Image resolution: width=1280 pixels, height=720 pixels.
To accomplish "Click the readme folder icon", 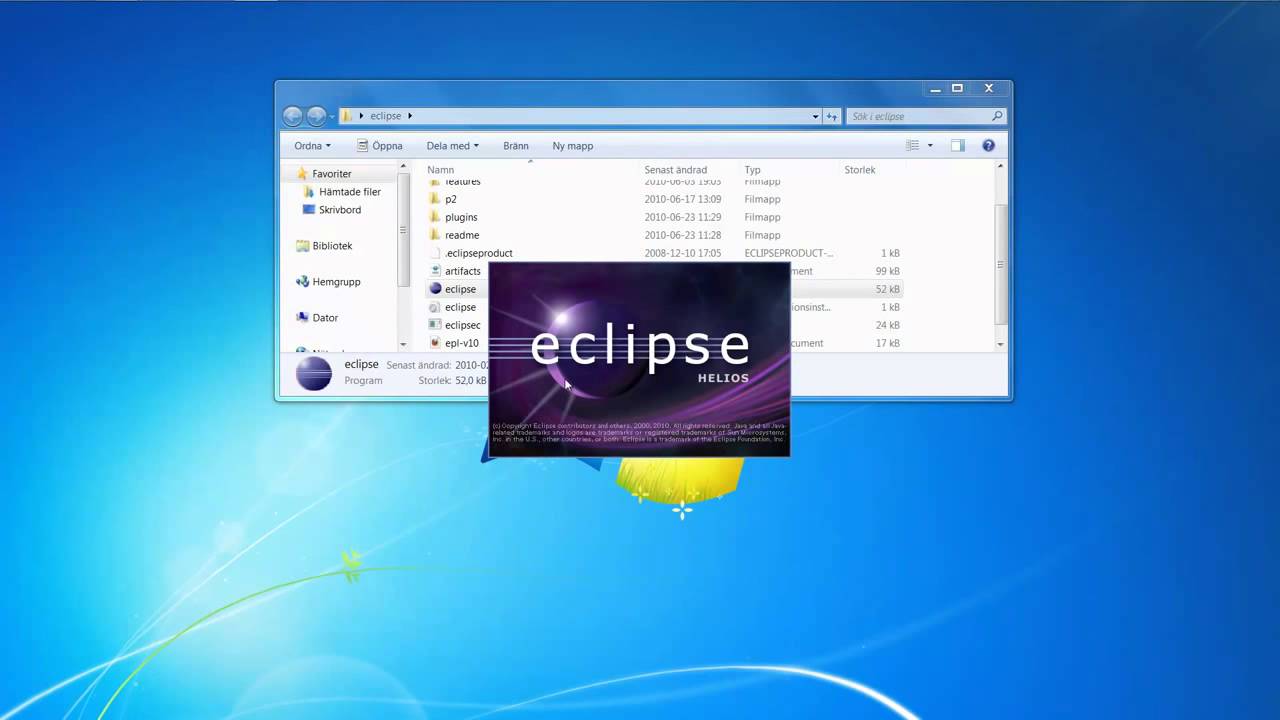I will [435, 235].
